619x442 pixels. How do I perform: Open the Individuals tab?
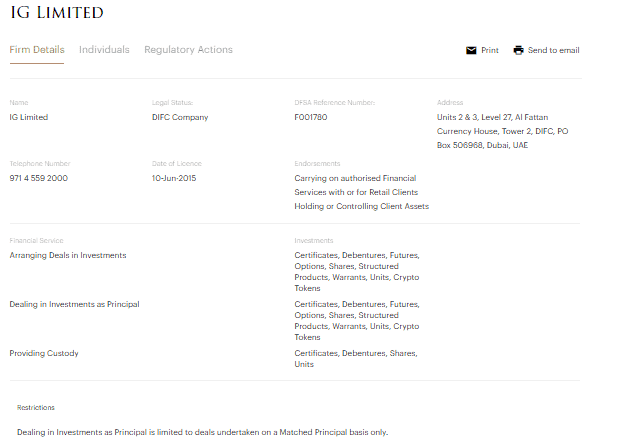104,50
